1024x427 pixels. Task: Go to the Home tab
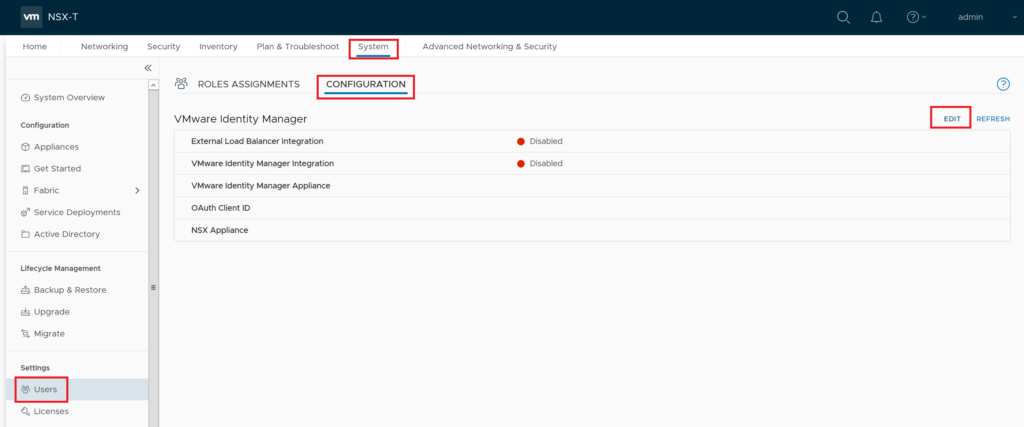pos(35,46)
